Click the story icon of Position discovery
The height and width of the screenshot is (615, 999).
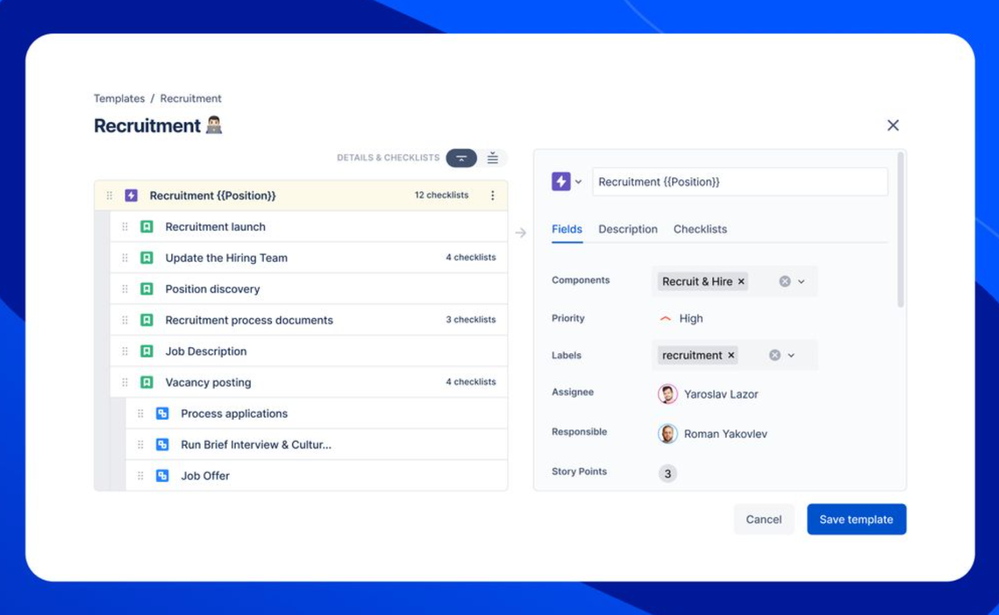tap(147, 289)
